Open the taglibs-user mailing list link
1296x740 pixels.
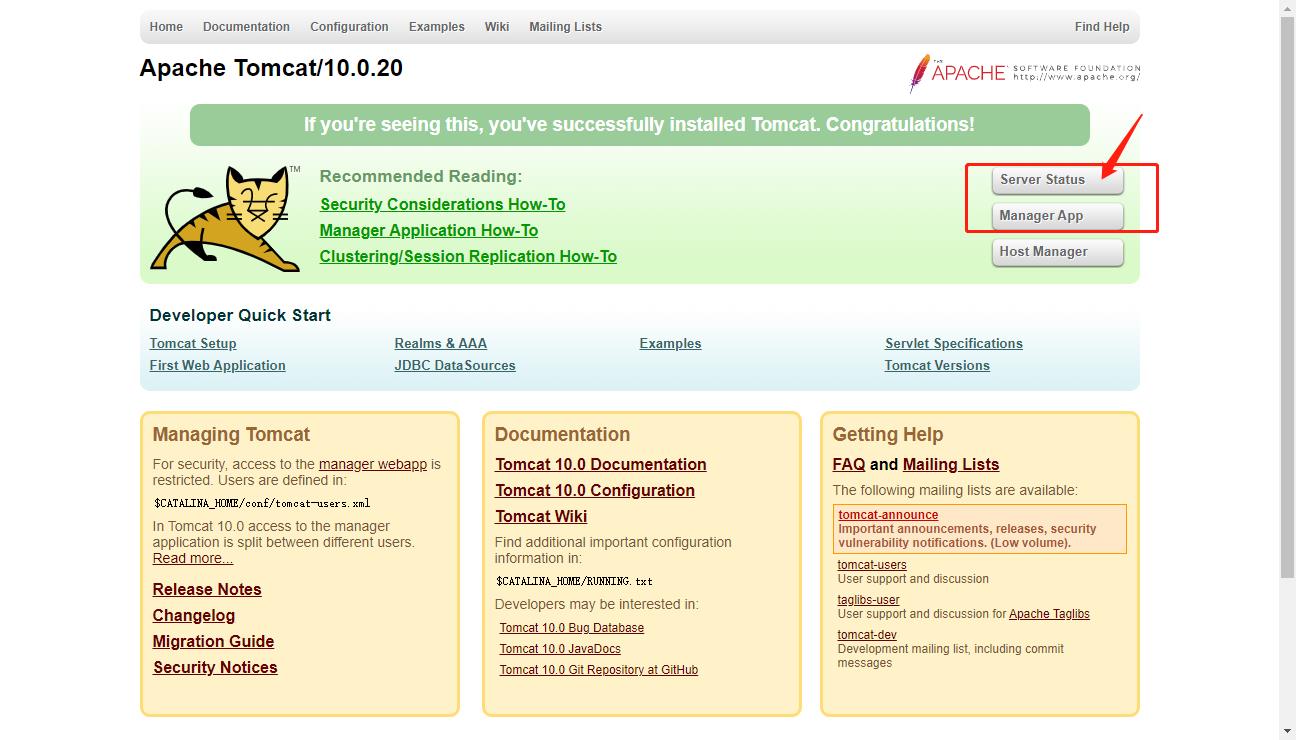[869, 600]
